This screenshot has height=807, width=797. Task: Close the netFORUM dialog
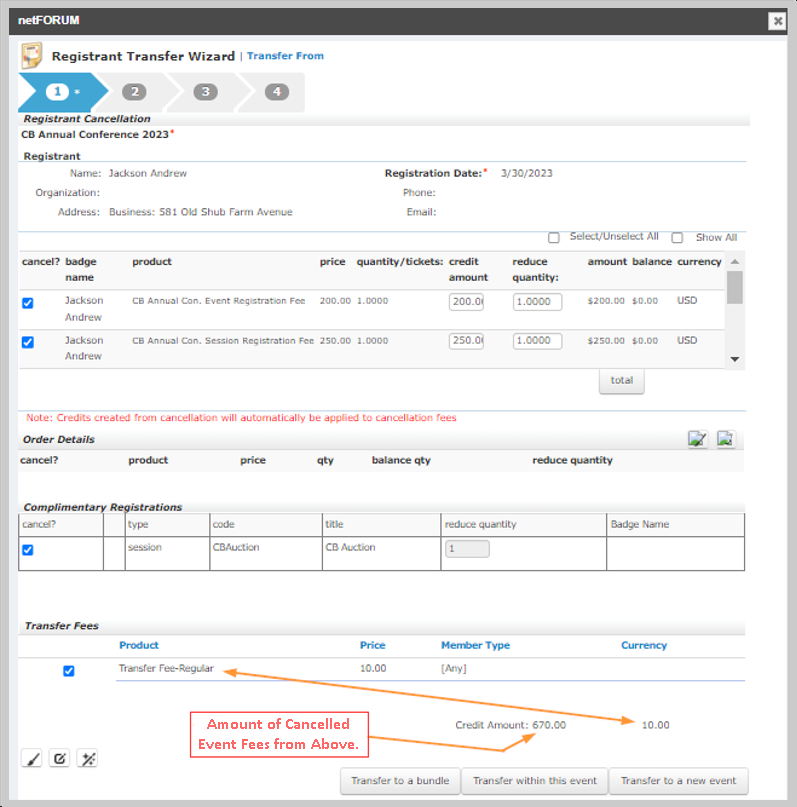pos(777,21)
